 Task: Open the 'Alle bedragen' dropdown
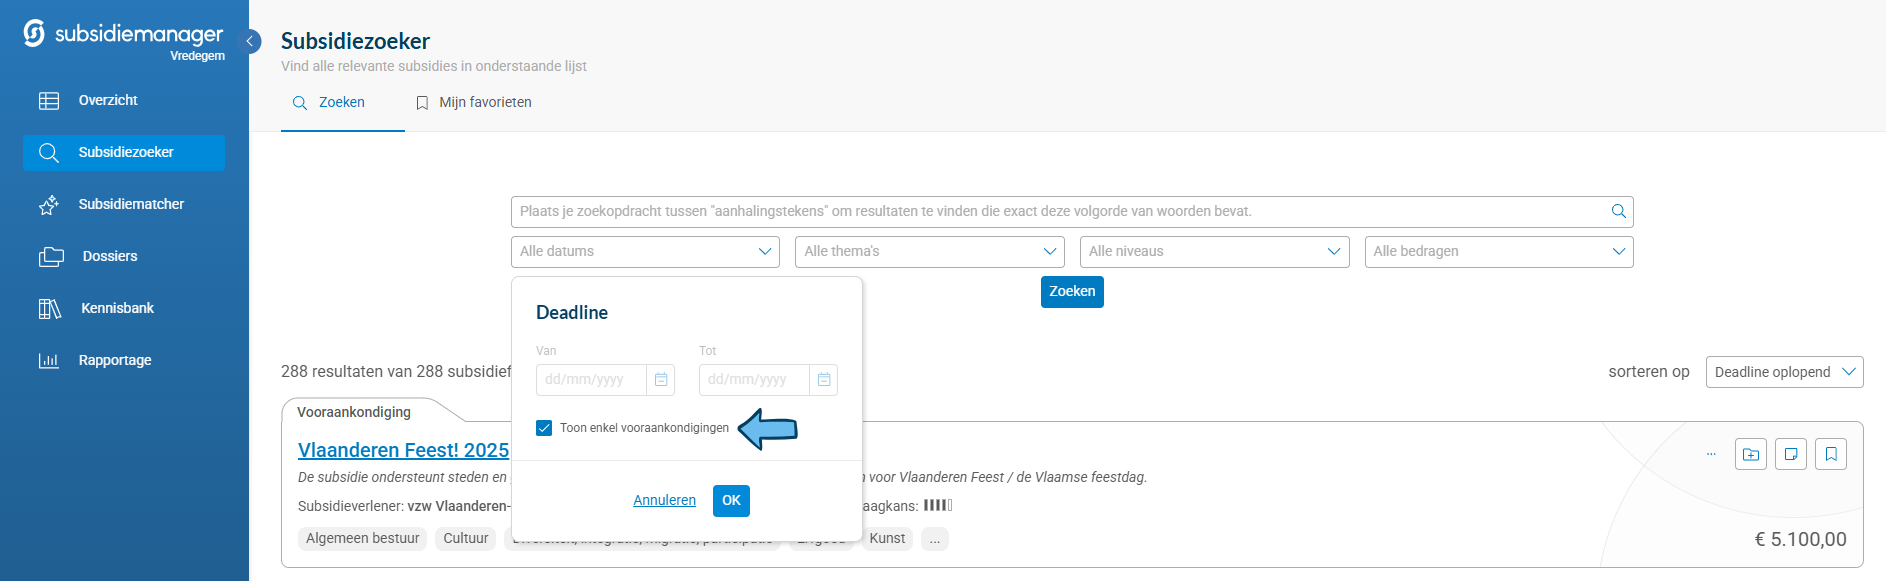(x=1498, y=252)
